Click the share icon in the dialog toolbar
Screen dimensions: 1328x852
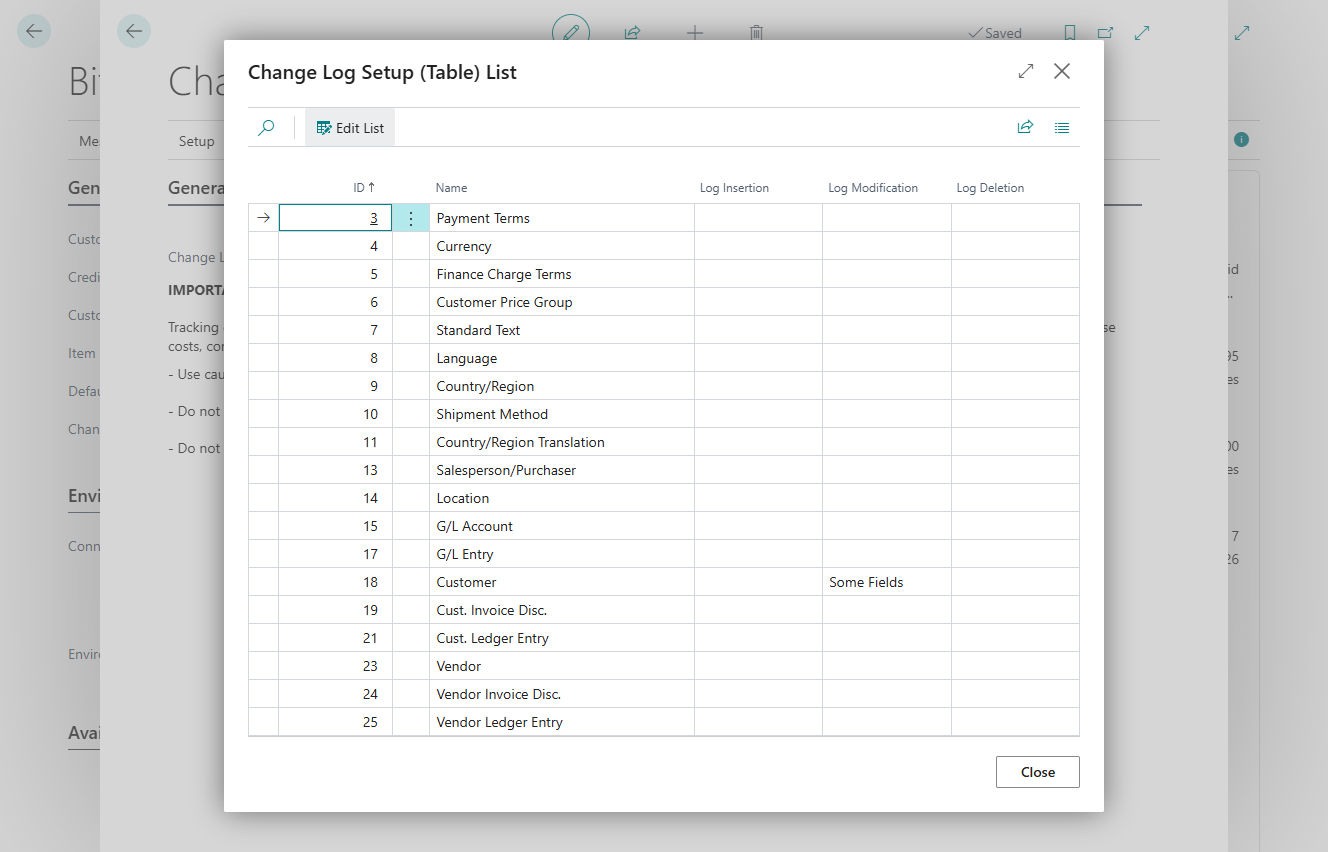coord(1025,128)
